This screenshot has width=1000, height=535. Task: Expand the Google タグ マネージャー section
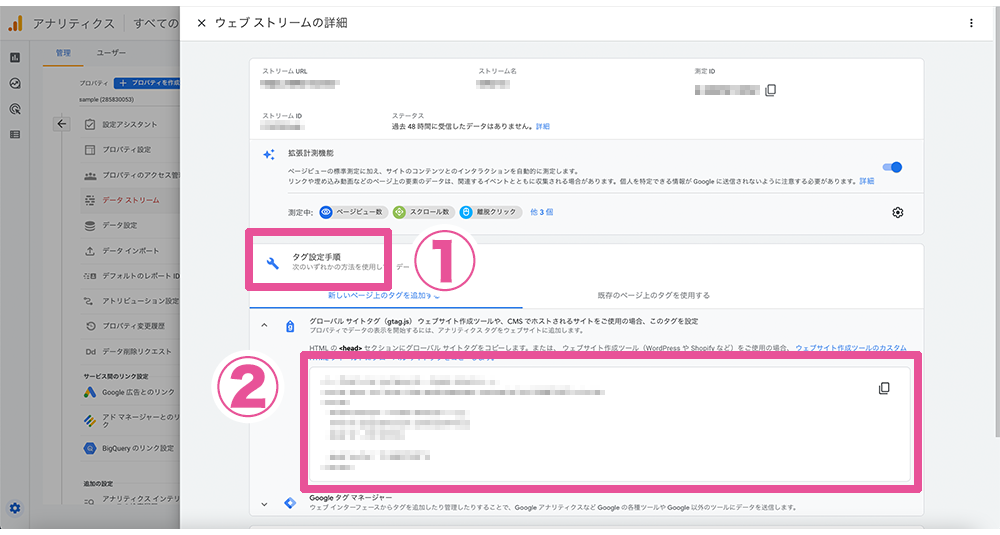tap(264, 504)
